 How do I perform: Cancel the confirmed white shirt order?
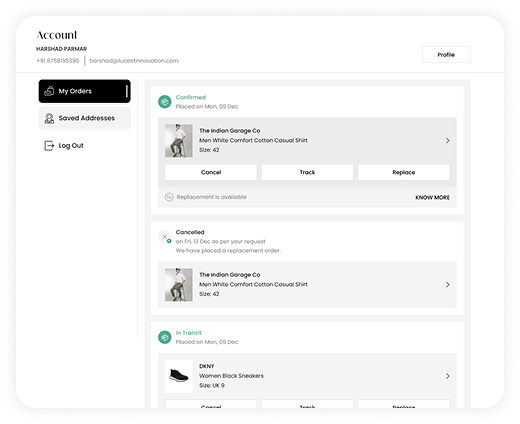tap(211, 172)
